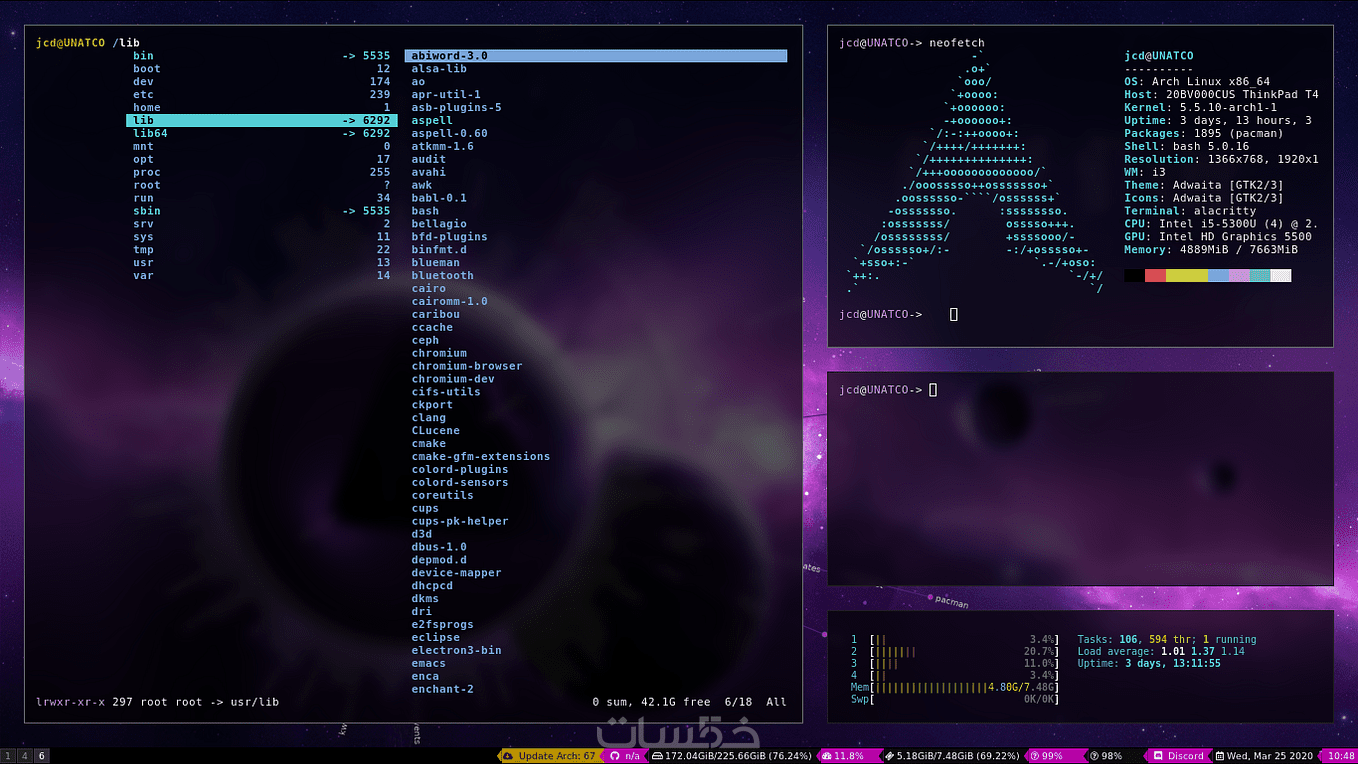Pick the black swatch in neofetch palette

click(x=1134, y=275)
